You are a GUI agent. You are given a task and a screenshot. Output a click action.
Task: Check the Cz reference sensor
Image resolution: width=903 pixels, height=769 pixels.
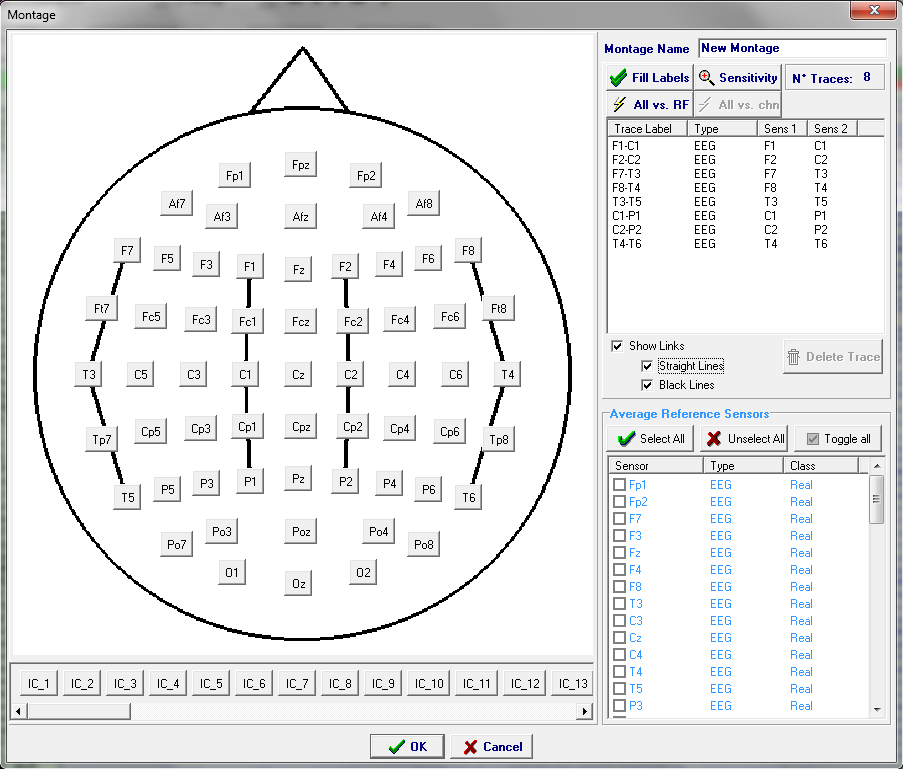(x=619, y=638)
